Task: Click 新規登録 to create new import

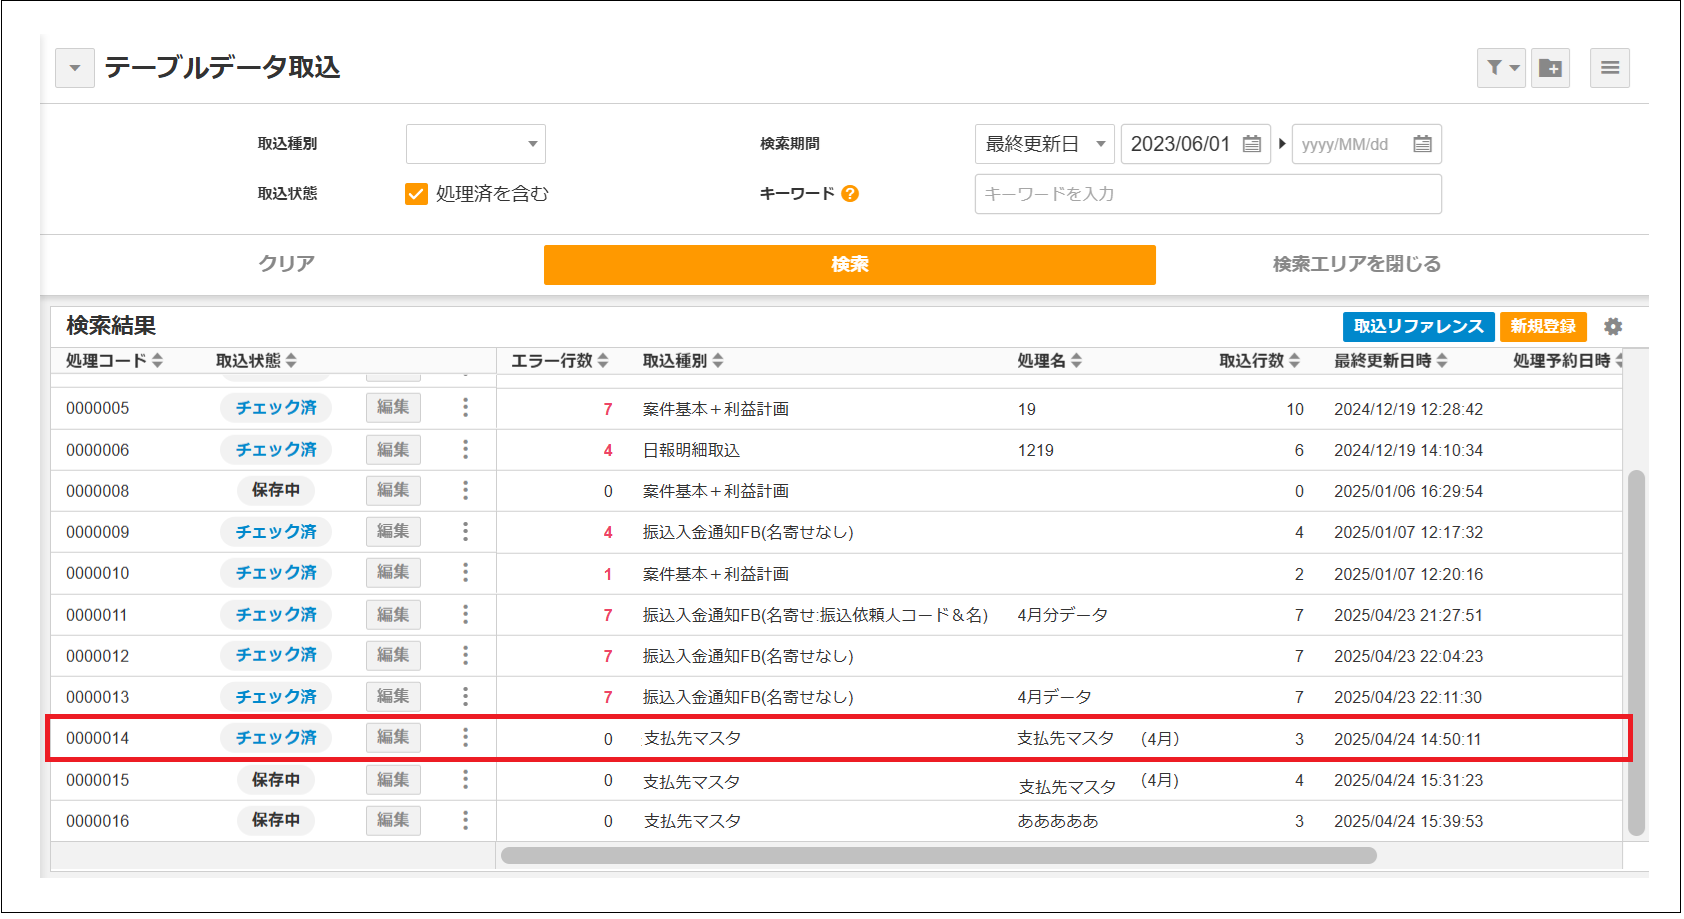Action: [1543, 327]
